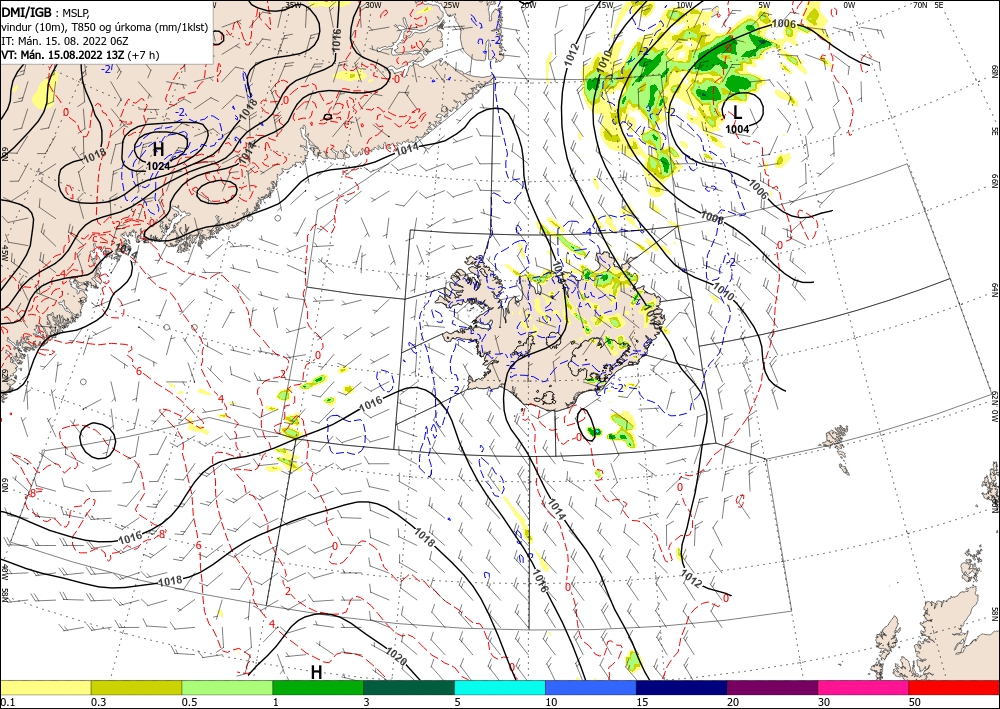1000x709 pixels.
Task: Click the 15W longitude label
Action: coord(605,4)
